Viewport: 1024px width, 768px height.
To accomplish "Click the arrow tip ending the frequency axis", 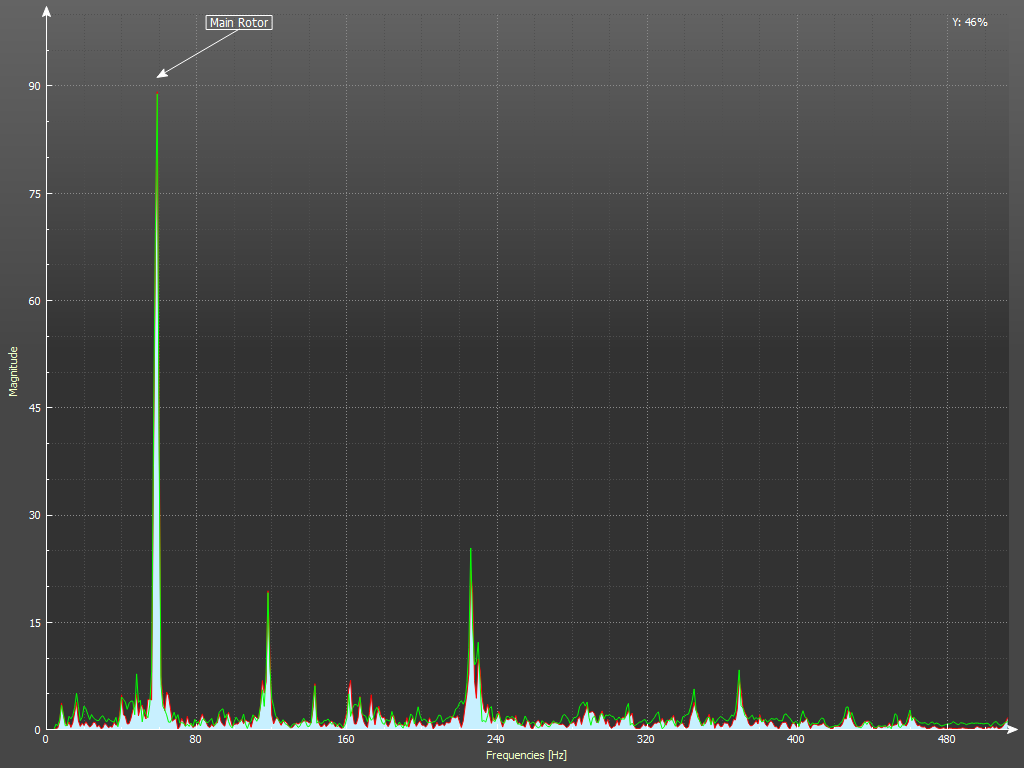I will 1015,729.
